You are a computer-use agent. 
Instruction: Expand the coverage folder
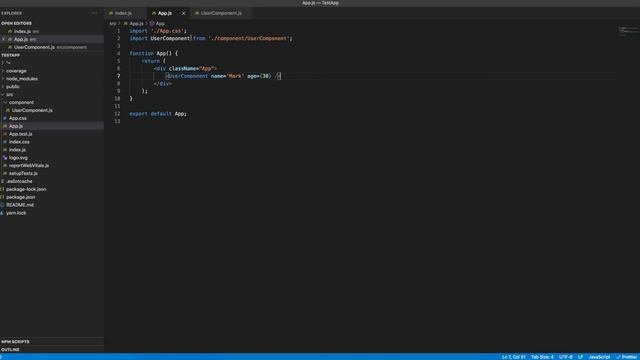coord(16,71)
